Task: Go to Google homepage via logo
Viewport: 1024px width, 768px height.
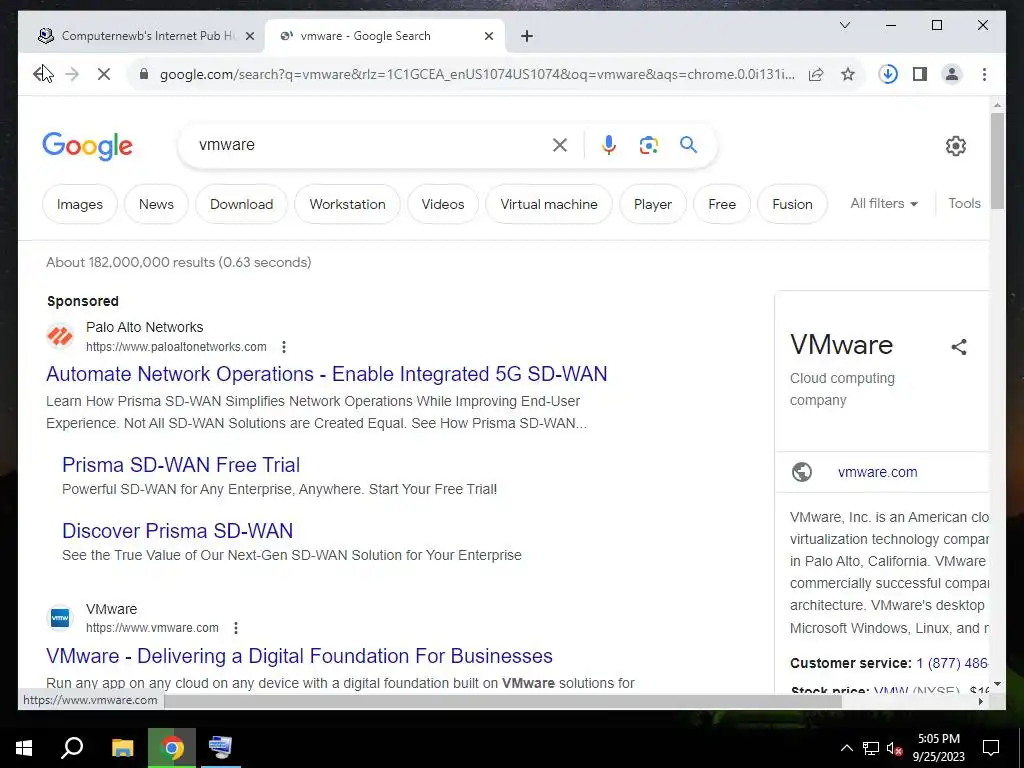Action: click(x=88, y=146)
